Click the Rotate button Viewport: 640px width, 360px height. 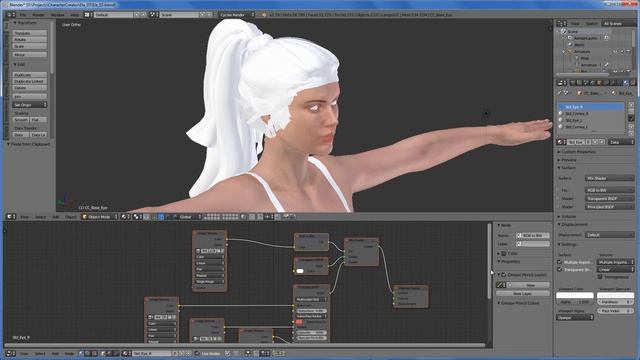30,40
